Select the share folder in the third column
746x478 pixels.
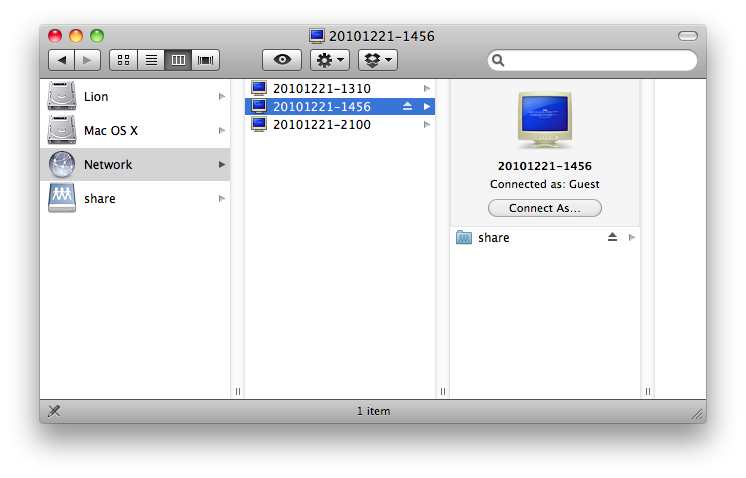(x=545, y=237)
